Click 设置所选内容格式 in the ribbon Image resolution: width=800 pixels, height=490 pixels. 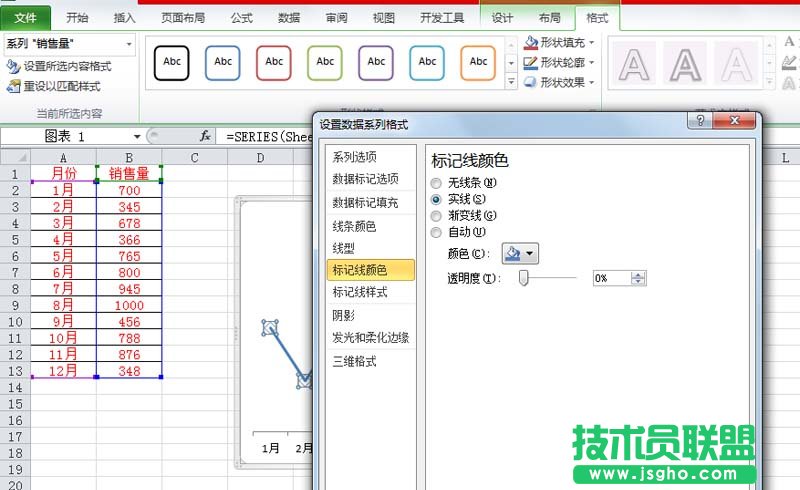[x=59, y=66]
